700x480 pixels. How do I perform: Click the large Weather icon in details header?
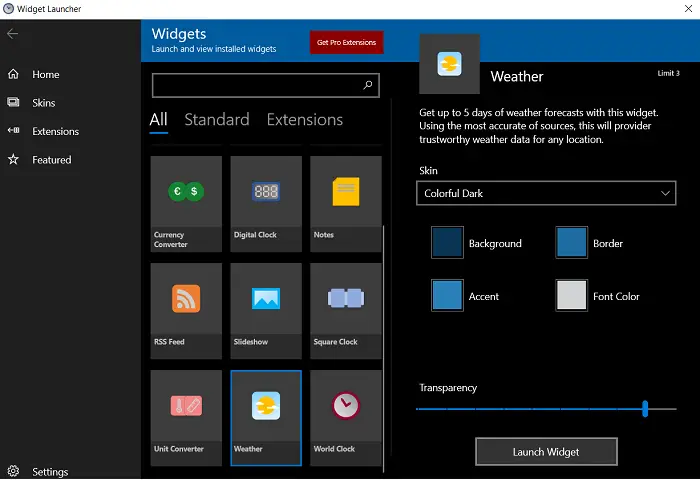coord(450,64)
